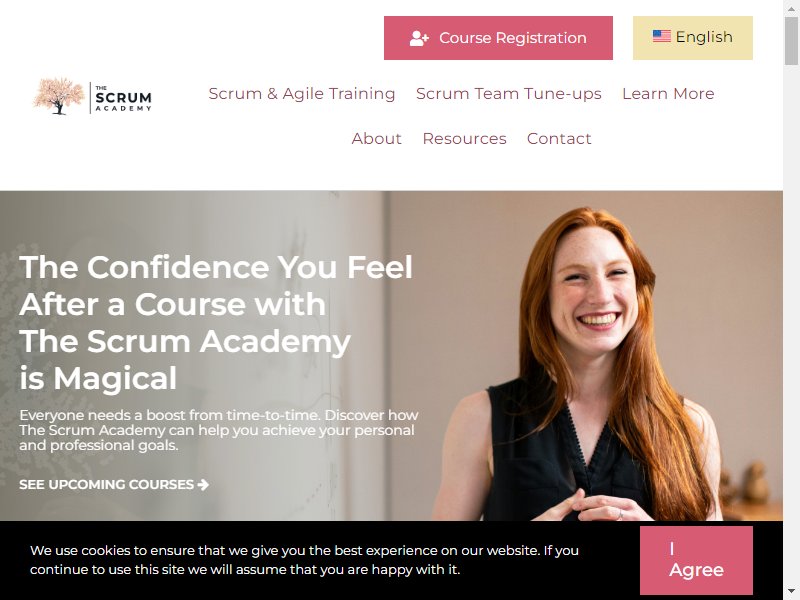Image resolution: width=800 pixels, height=600 pixels.
Task: Click The Scrum Academy wordmark text
Action: (123, 97)
